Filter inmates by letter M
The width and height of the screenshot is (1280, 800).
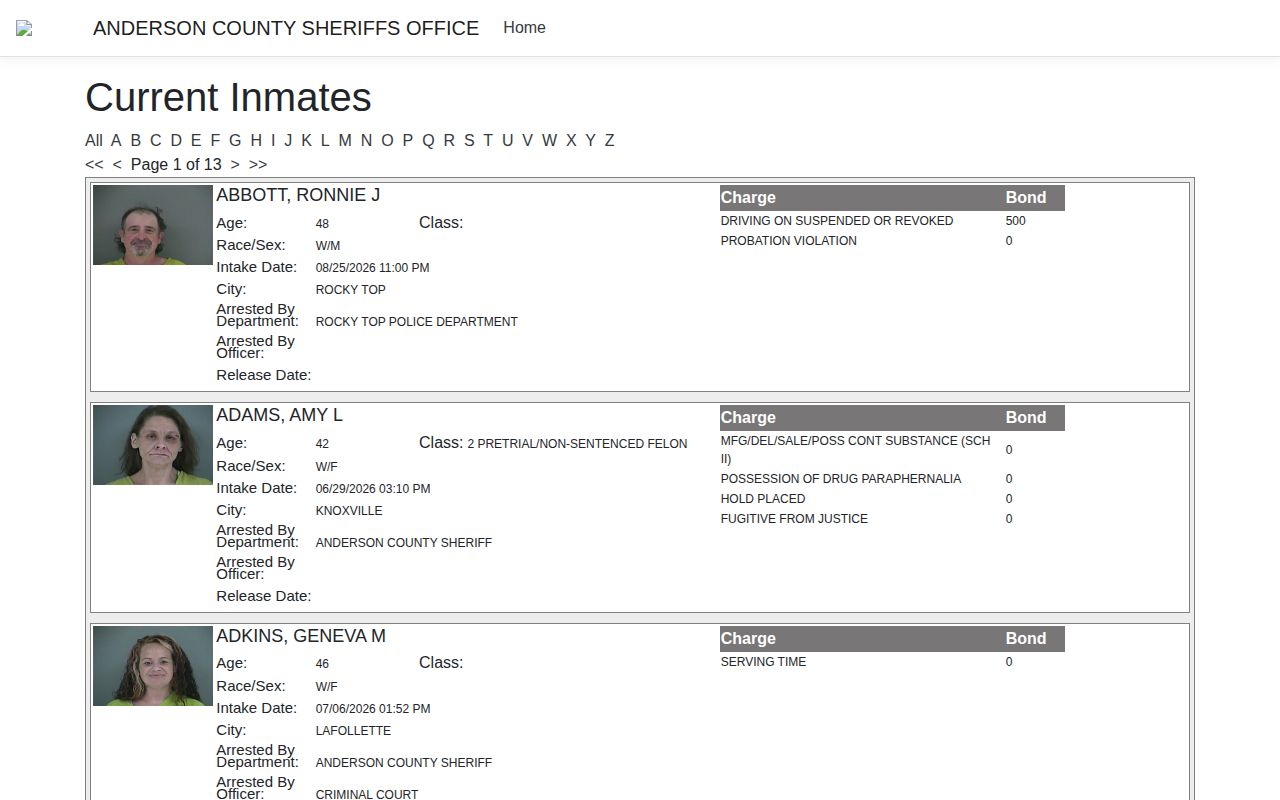coord(345,140)
